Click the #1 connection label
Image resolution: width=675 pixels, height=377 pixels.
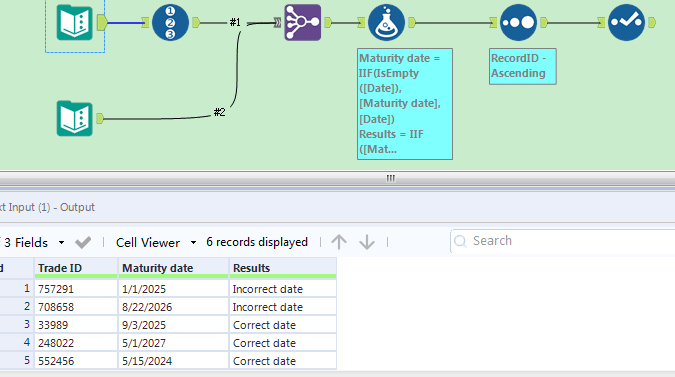click(235, 22)
